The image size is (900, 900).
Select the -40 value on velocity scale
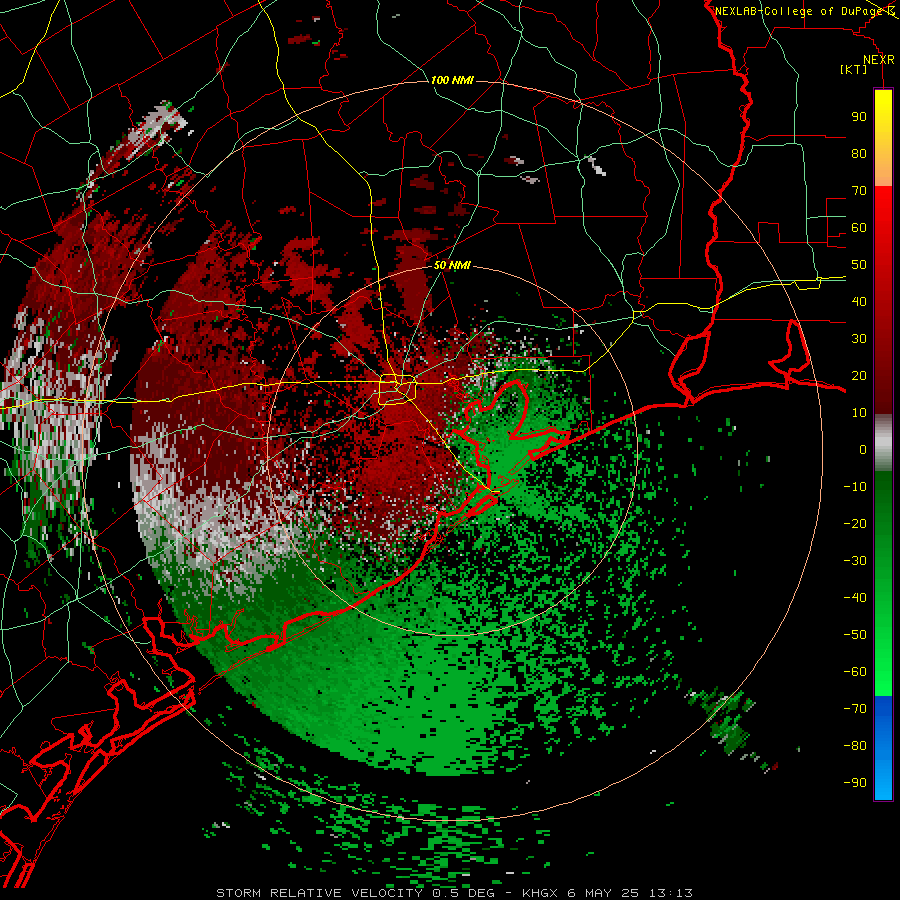tap(855, 598)
